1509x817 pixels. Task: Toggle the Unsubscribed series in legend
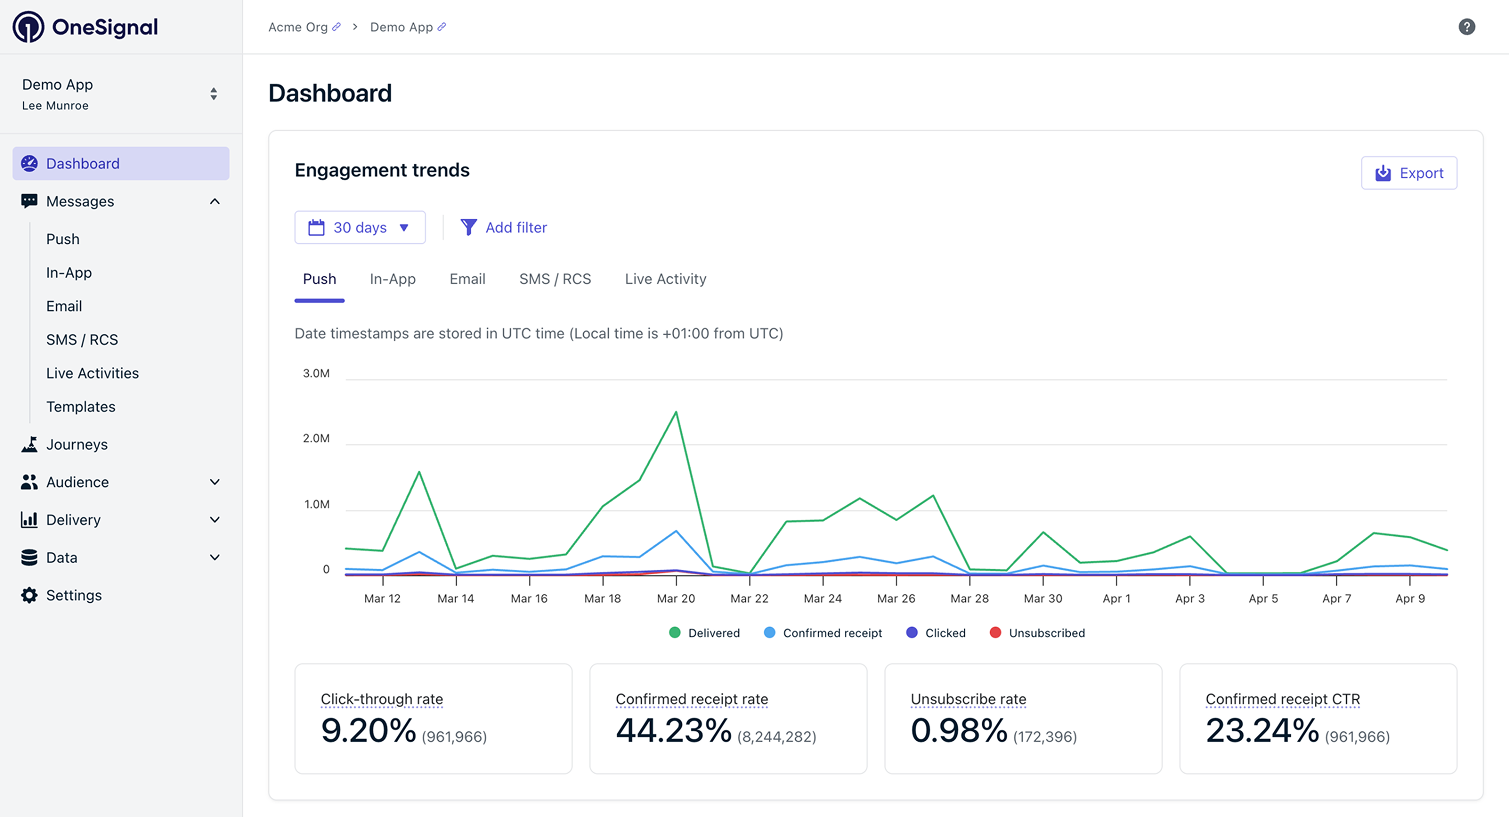pyautogui.click(x=1037, y=633)
